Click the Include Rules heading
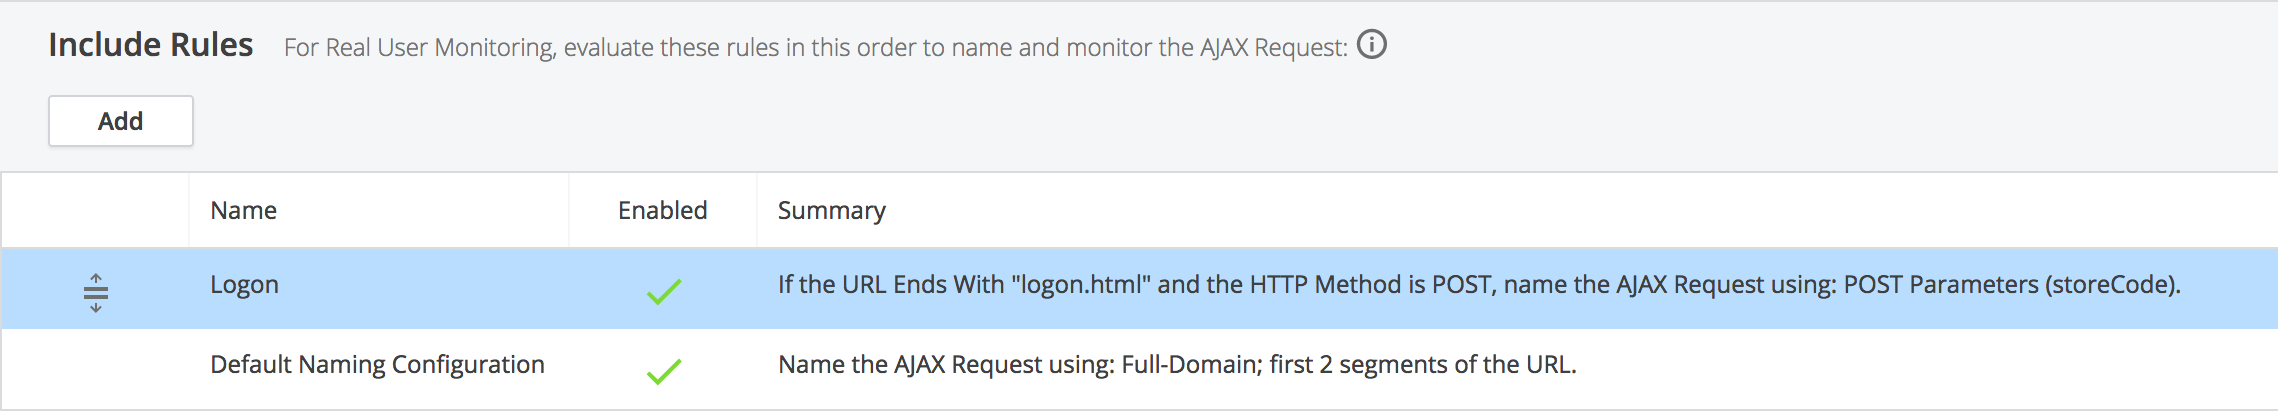 (151, 45)
